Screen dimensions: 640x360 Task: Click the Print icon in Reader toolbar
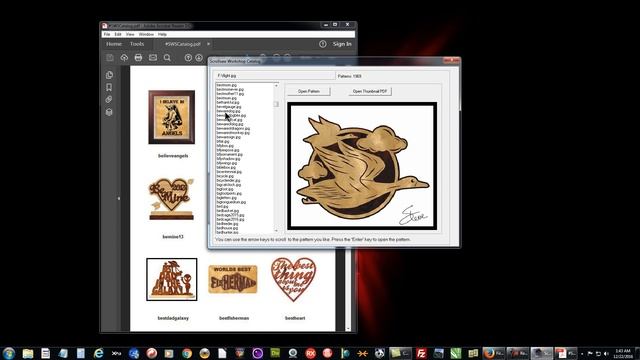[x=138, y=58]
